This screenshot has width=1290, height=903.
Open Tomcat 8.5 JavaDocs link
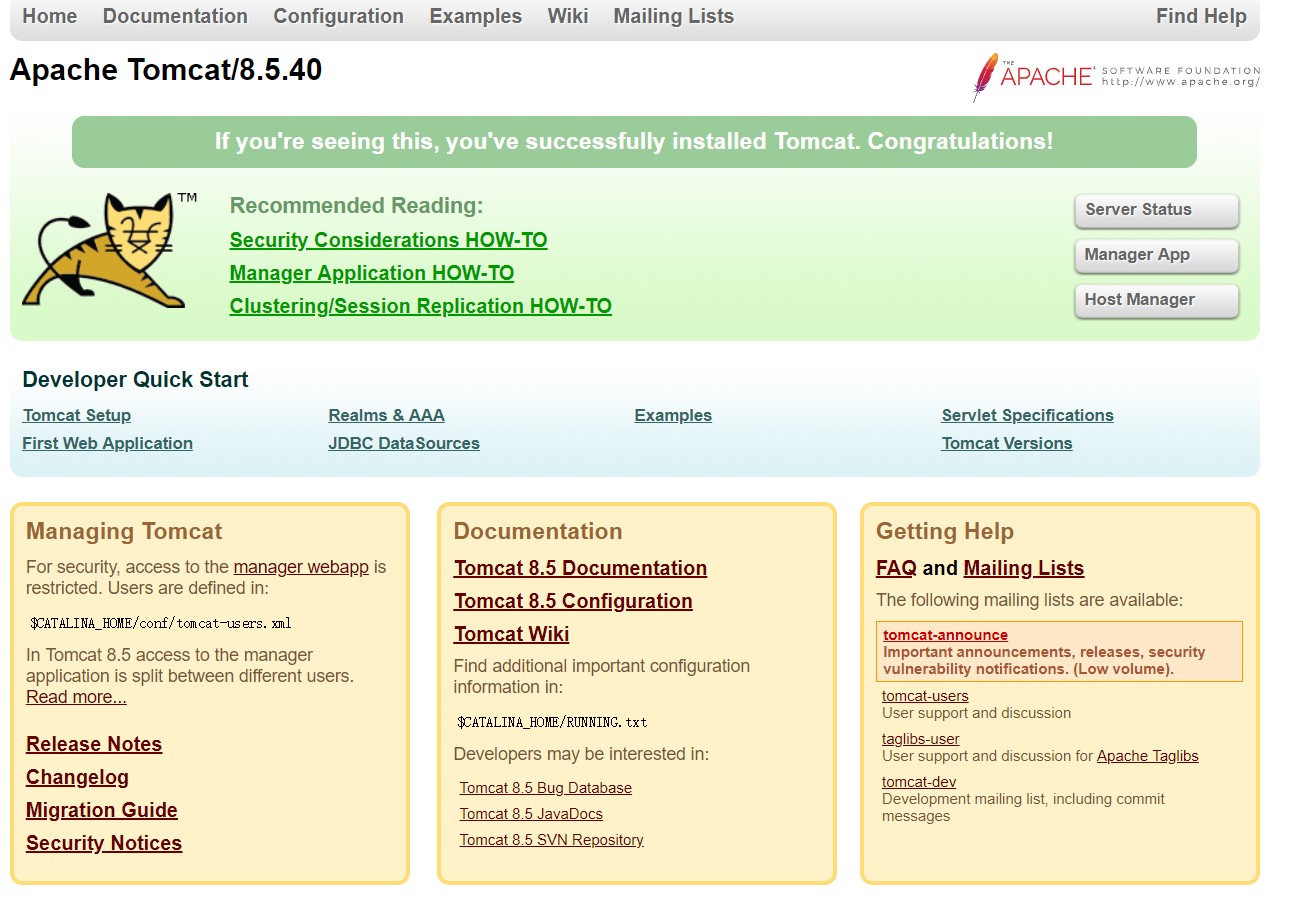(x=531, y=814)
